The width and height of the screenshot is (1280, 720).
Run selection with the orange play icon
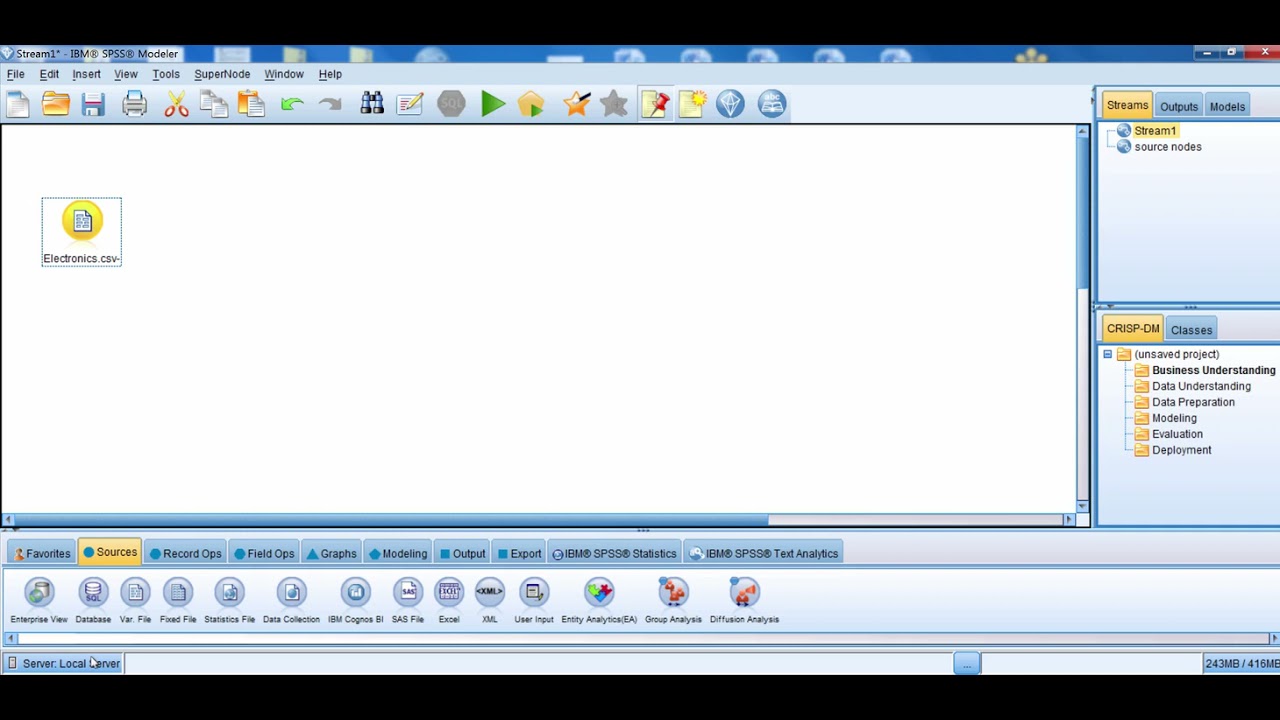(x=531, y=104)
